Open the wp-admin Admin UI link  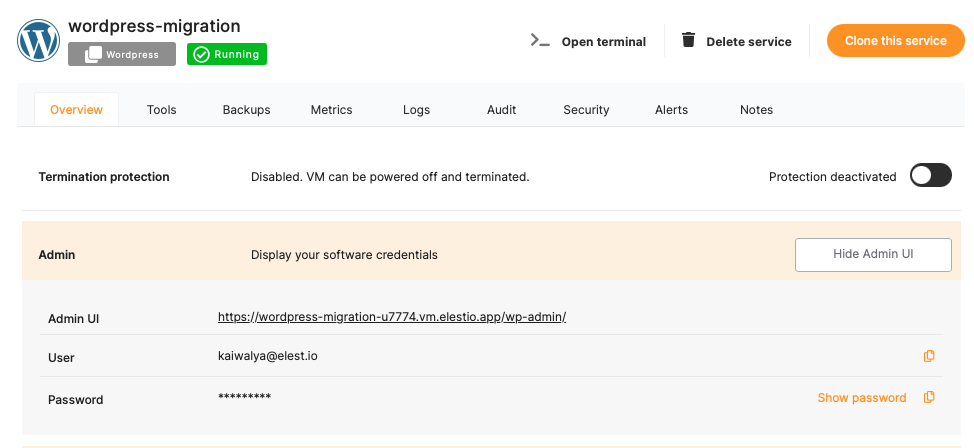tap(392, 317)
